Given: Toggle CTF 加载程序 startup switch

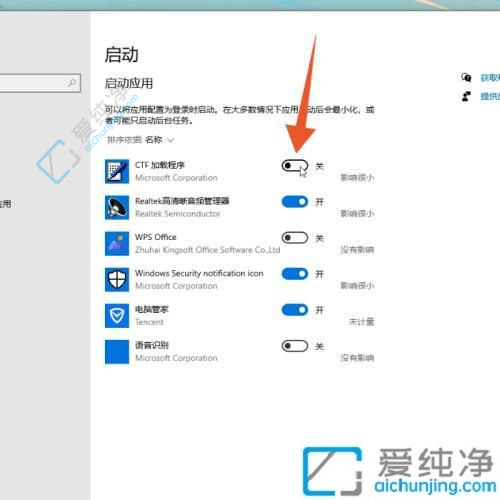Looking at the screenshot, I should pos(295,166).
